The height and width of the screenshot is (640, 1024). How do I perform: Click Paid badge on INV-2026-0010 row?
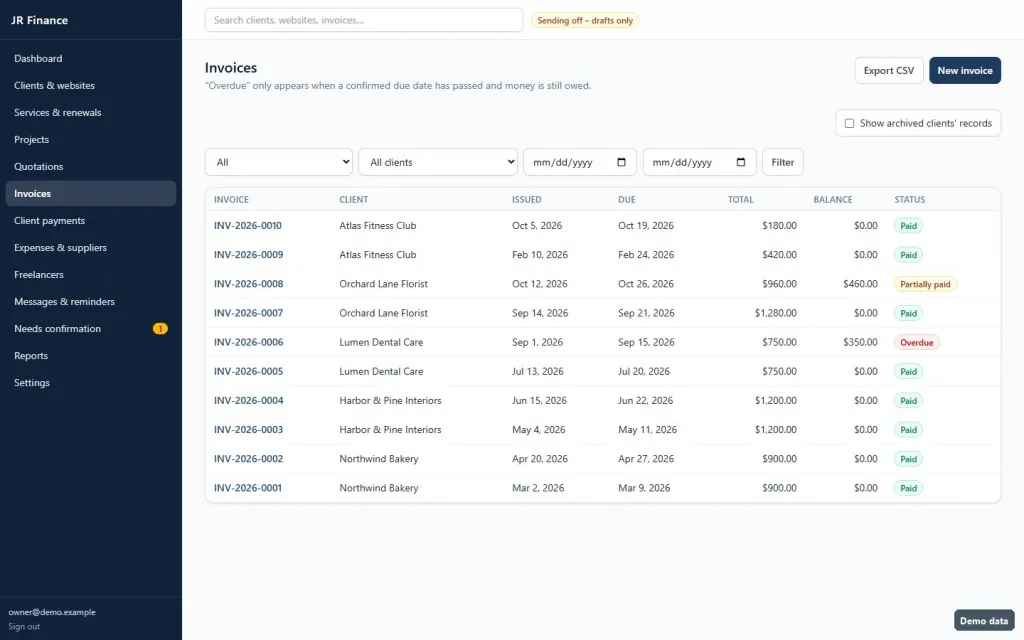click(x=908, y=226)
